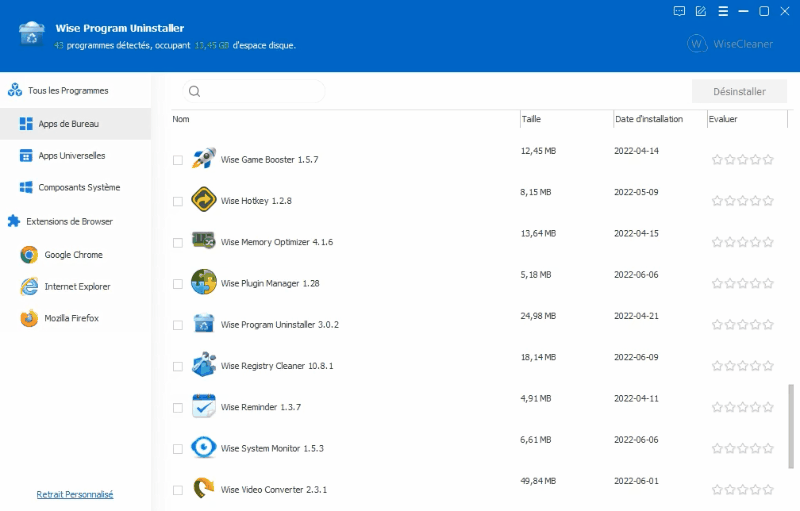The image size is (800, 511).
Task: Check the Wise Reminder 1.3.7 checkbox
Action: (178, 408)
